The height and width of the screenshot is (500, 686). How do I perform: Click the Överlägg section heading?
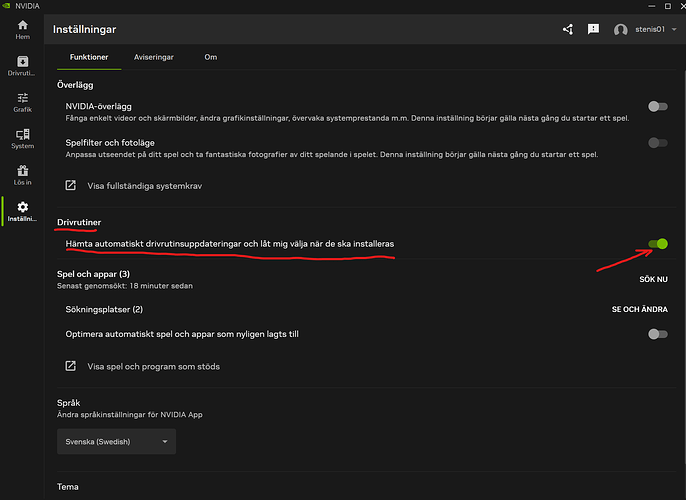[x=75, y=85]
